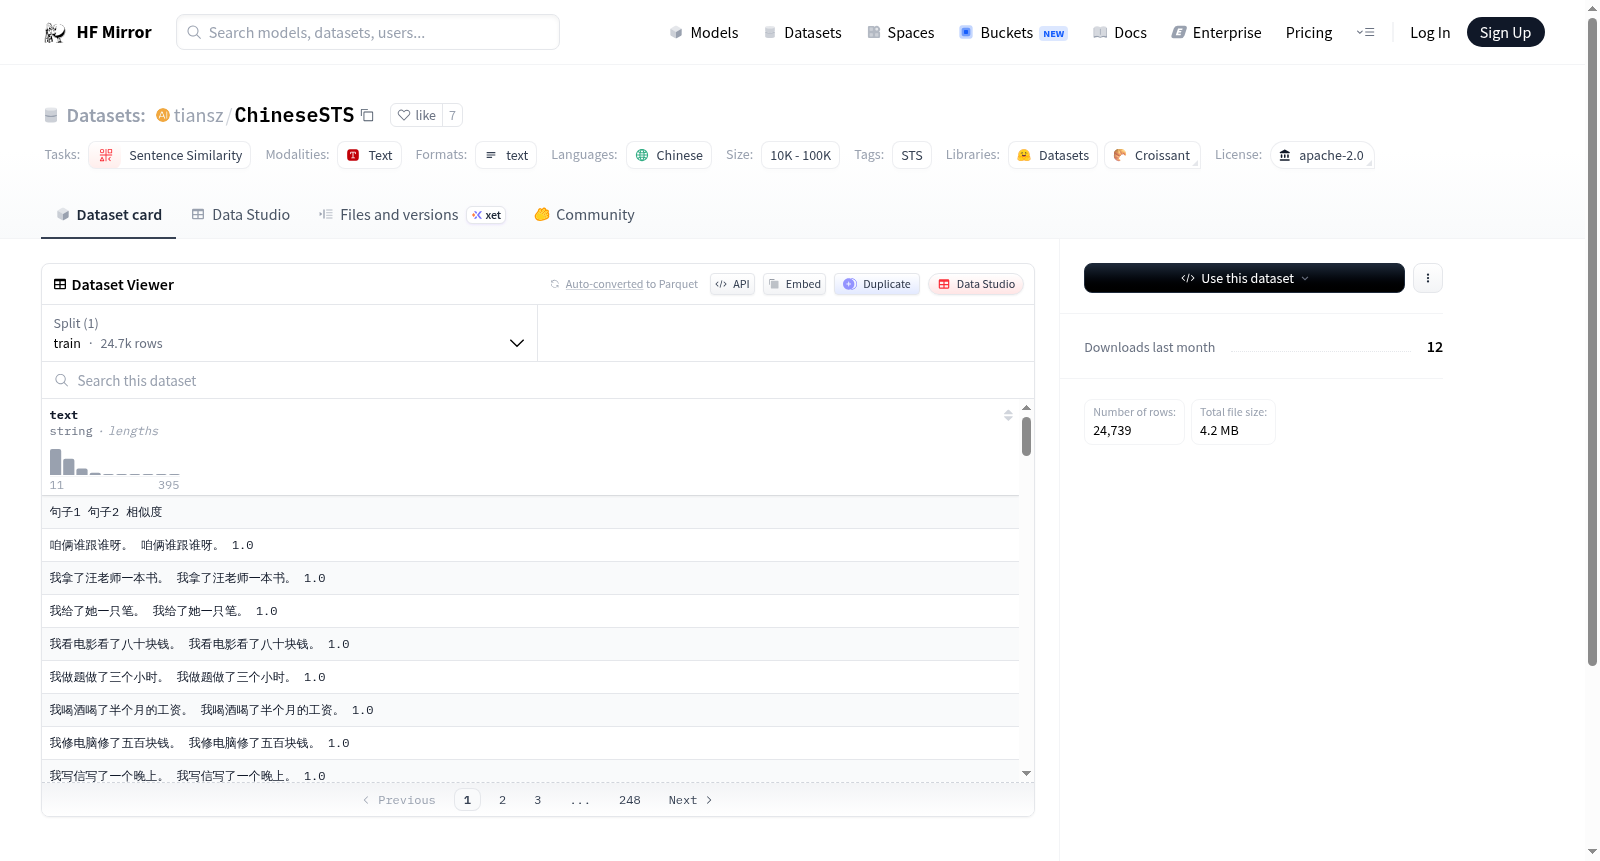Click the HF Mirror logo icon
The image size is (1600, 861).
(x=55, y=33)
